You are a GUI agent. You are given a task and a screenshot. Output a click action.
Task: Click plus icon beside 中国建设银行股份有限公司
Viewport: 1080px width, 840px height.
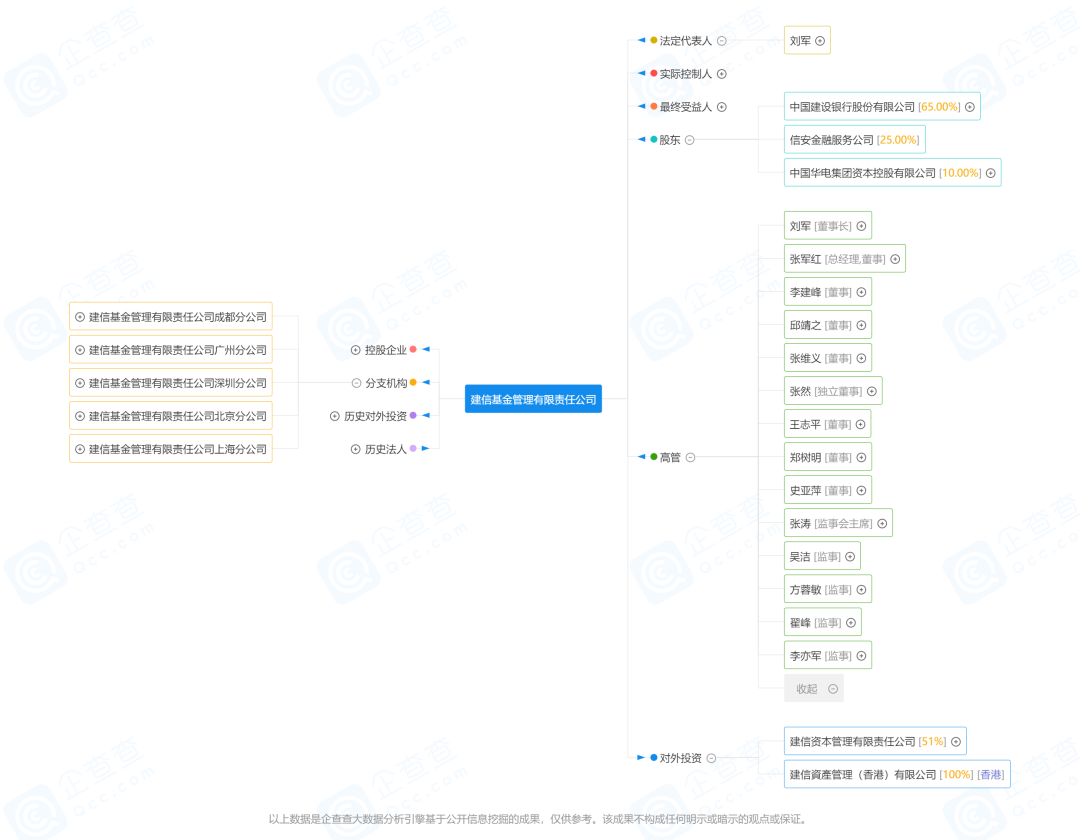970,107
